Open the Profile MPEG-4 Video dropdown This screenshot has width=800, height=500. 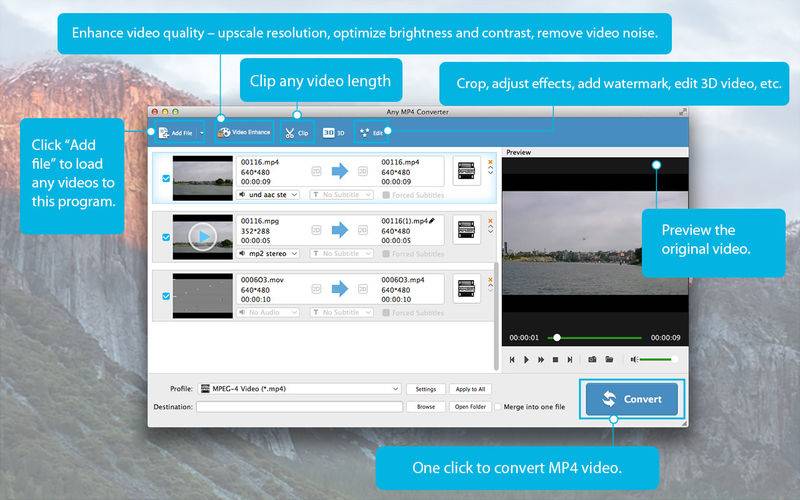pos(300,388)
